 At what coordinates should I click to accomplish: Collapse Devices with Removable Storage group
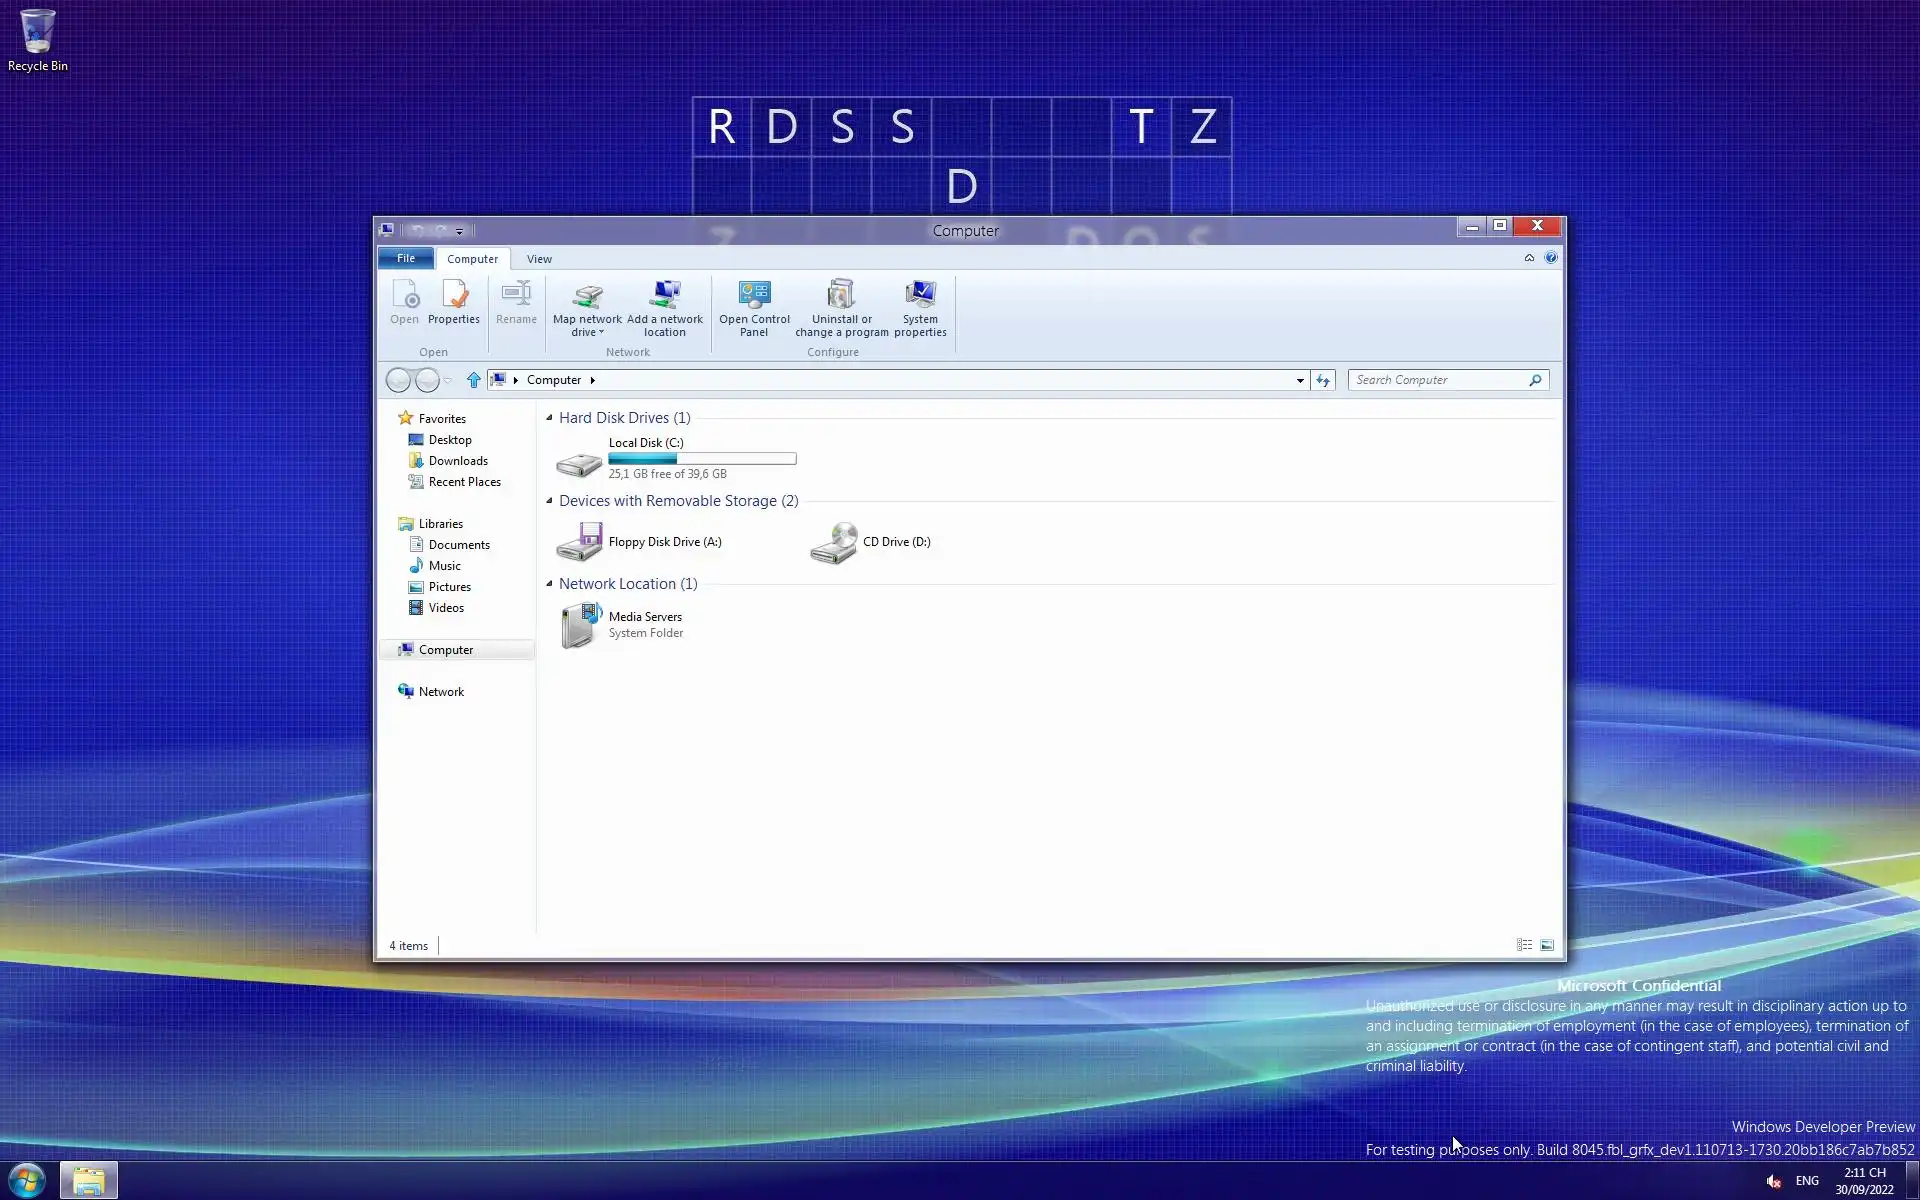(x=549, y=501)
